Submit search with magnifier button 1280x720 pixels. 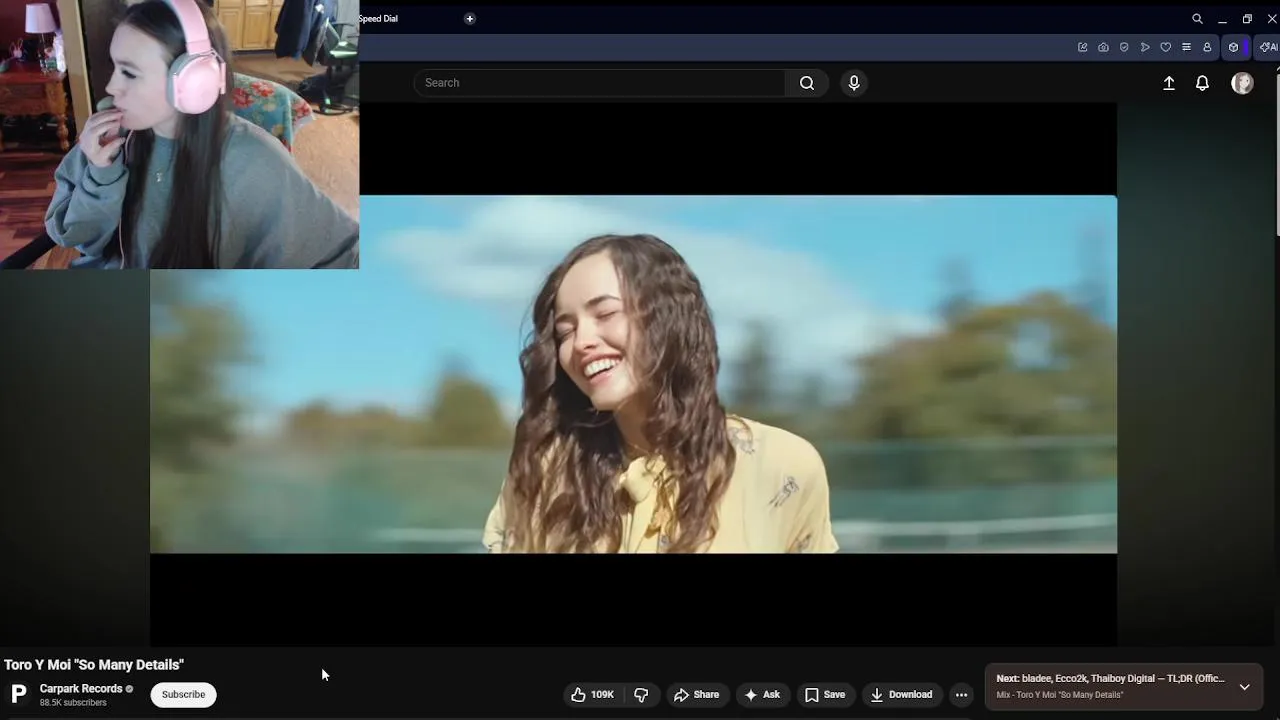807,83
